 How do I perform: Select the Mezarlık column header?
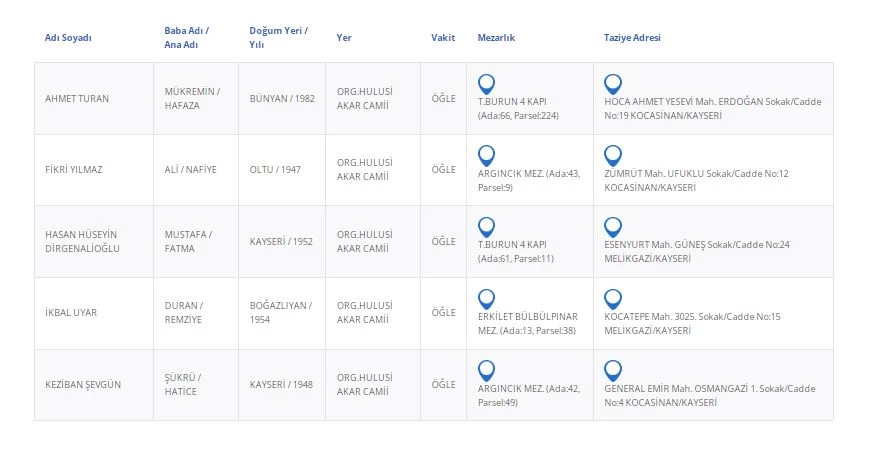click(496, 38)
